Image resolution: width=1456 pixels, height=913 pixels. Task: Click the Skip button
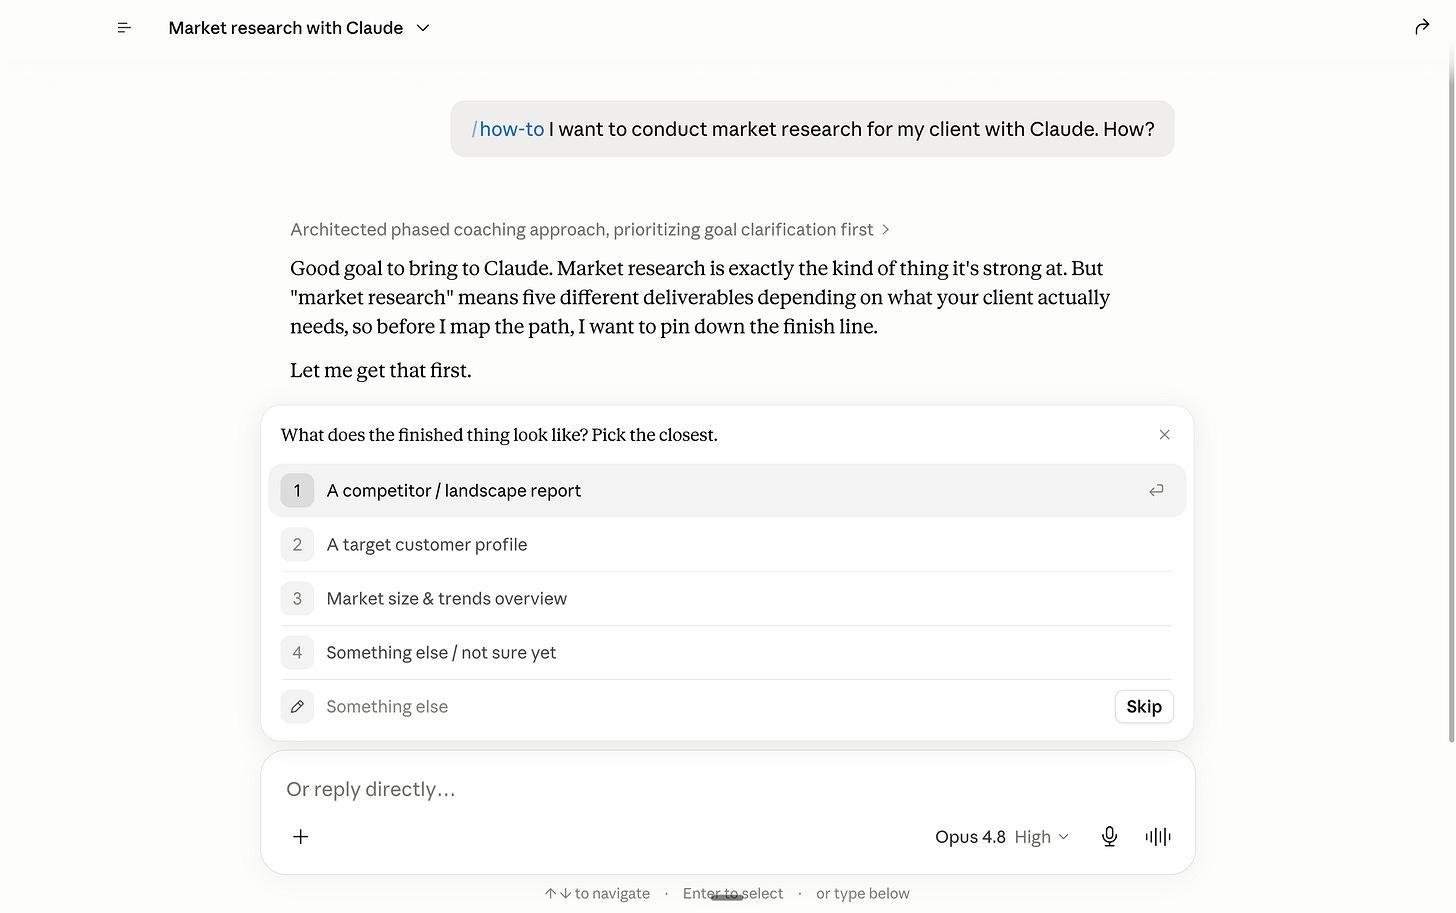(x=1144, y=707)
